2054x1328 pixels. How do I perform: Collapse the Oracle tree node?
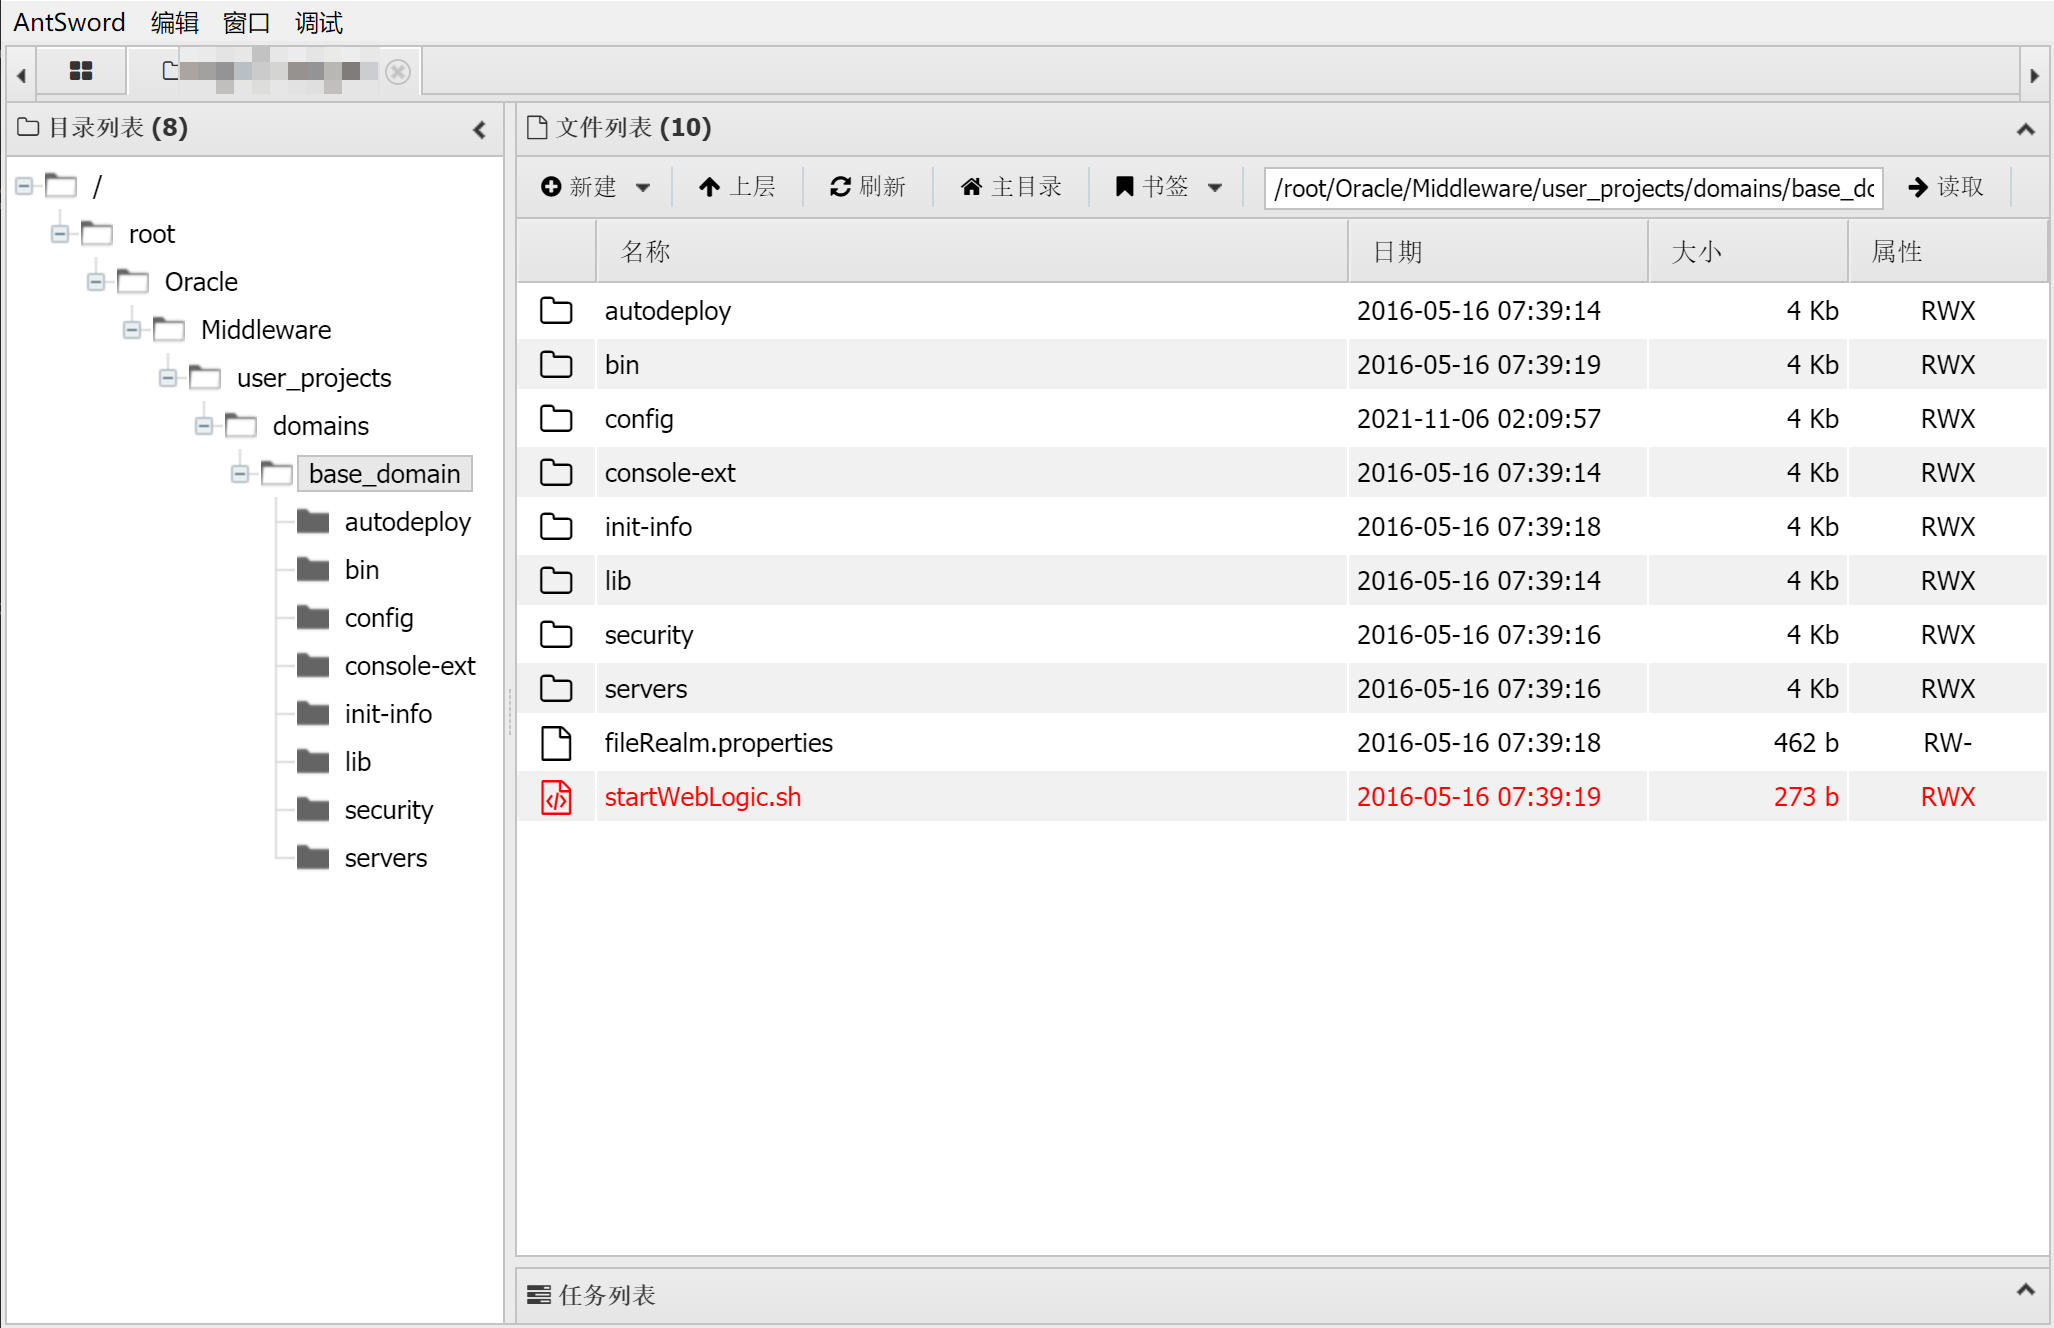96,282
